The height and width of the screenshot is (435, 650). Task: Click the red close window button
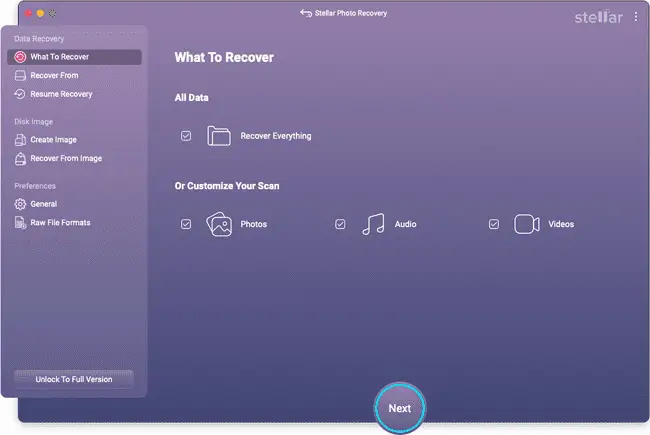coord(28,13)
